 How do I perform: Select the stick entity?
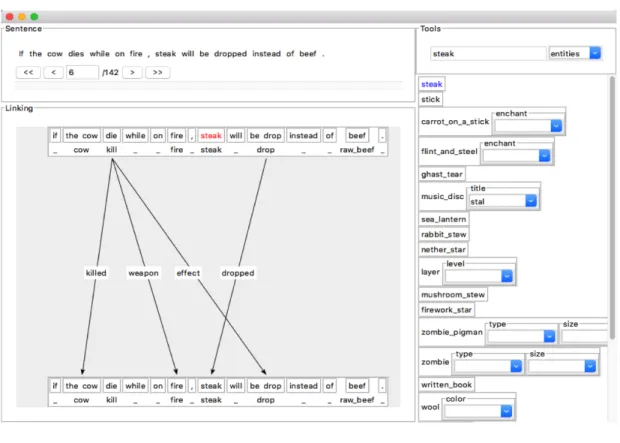(x=430, y=99)
